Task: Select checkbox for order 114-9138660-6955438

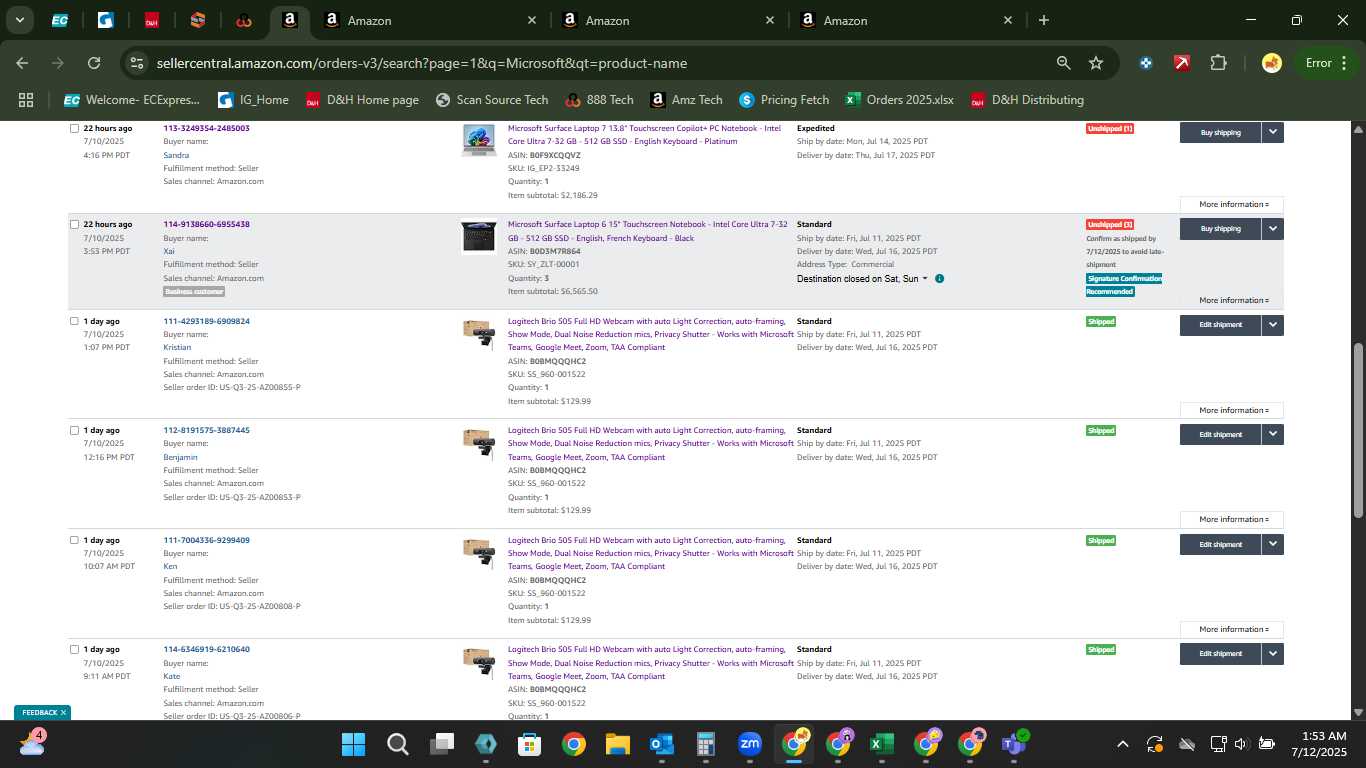Action: click(74, 224)
